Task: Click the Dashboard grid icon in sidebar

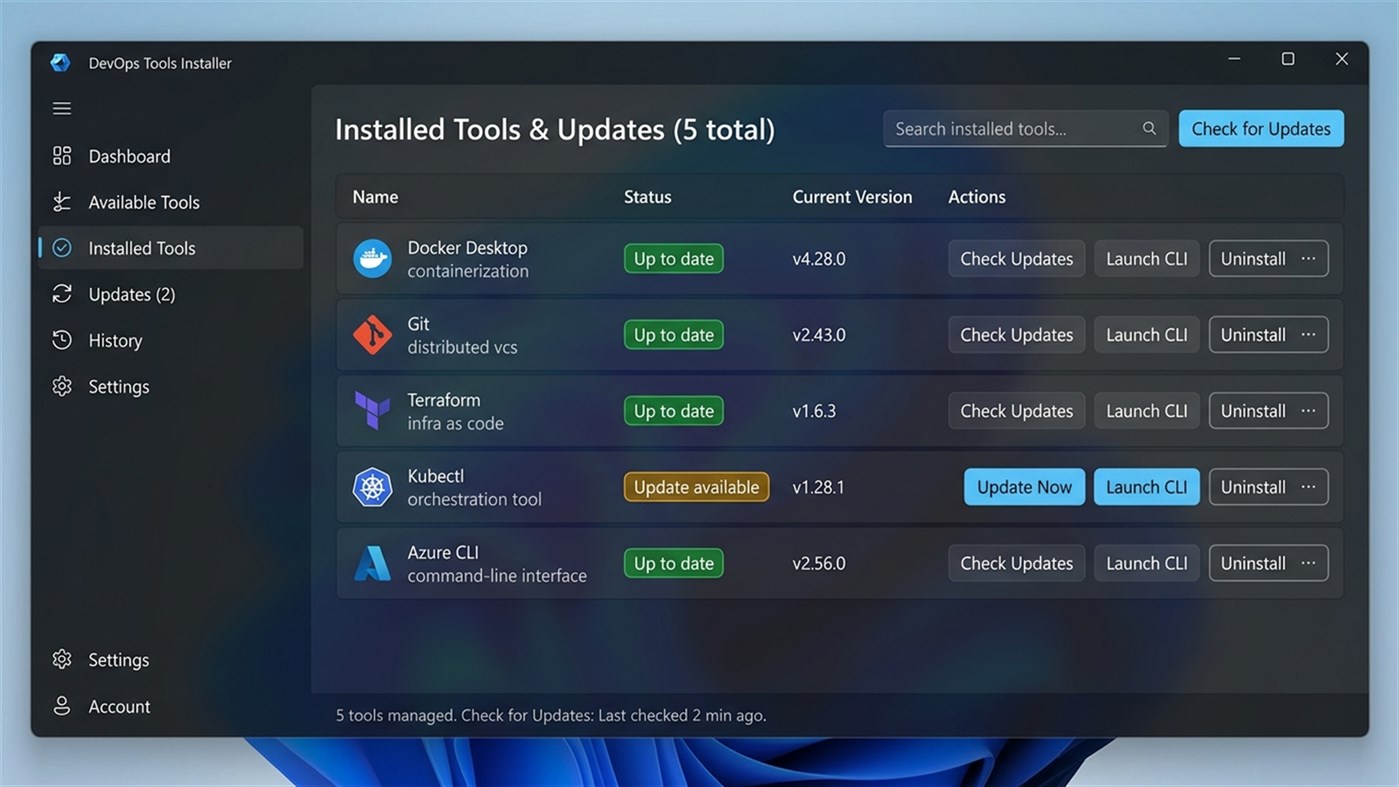Action: [62, 156]
